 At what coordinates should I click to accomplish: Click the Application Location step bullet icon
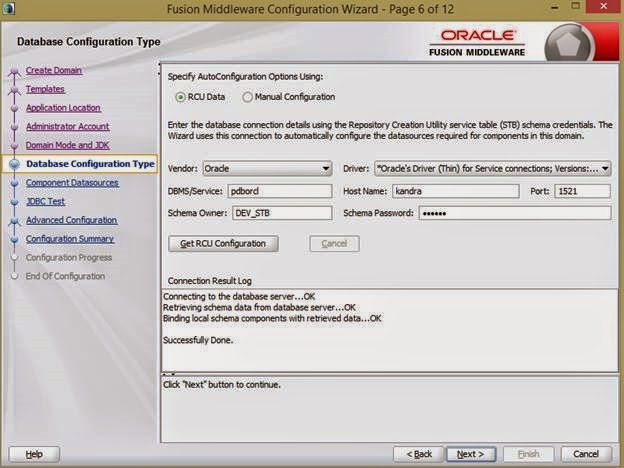click(x=15, y=108)
